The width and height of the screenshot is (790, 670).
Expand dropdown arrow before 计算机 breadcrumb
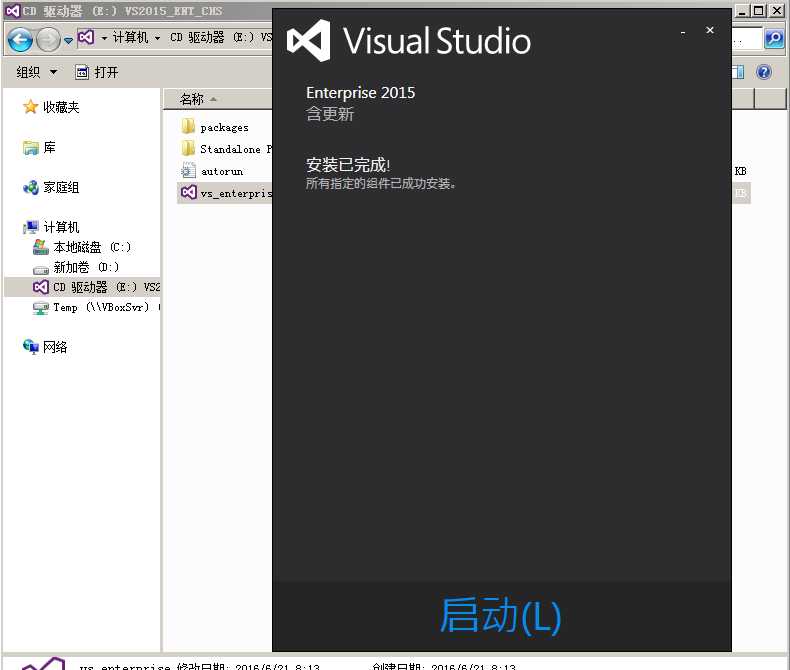pyautogui.click(x=104, y=38)
